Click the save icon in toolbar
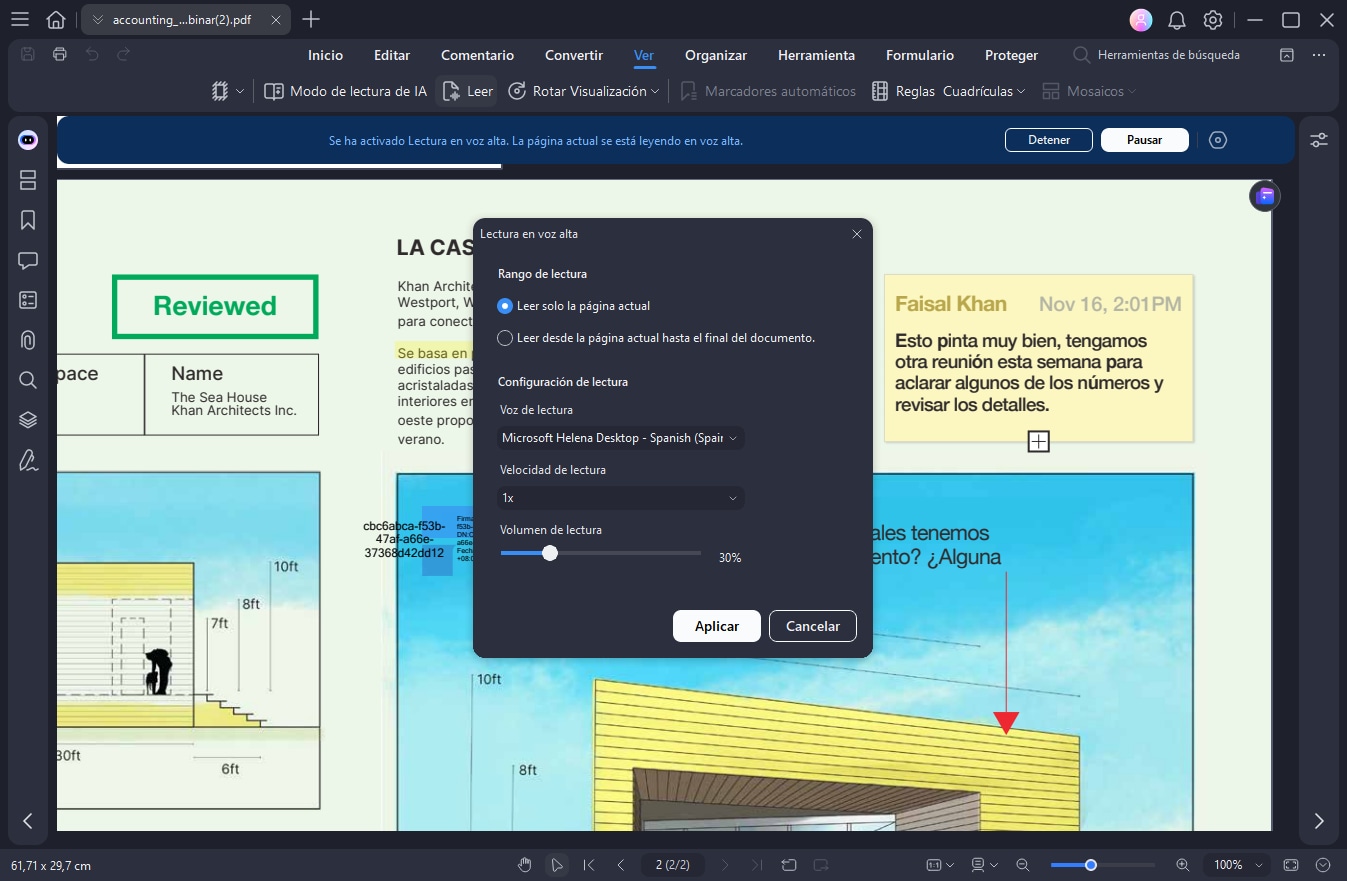The height and width of the screenshot is (881, 1347). [28, 55]
